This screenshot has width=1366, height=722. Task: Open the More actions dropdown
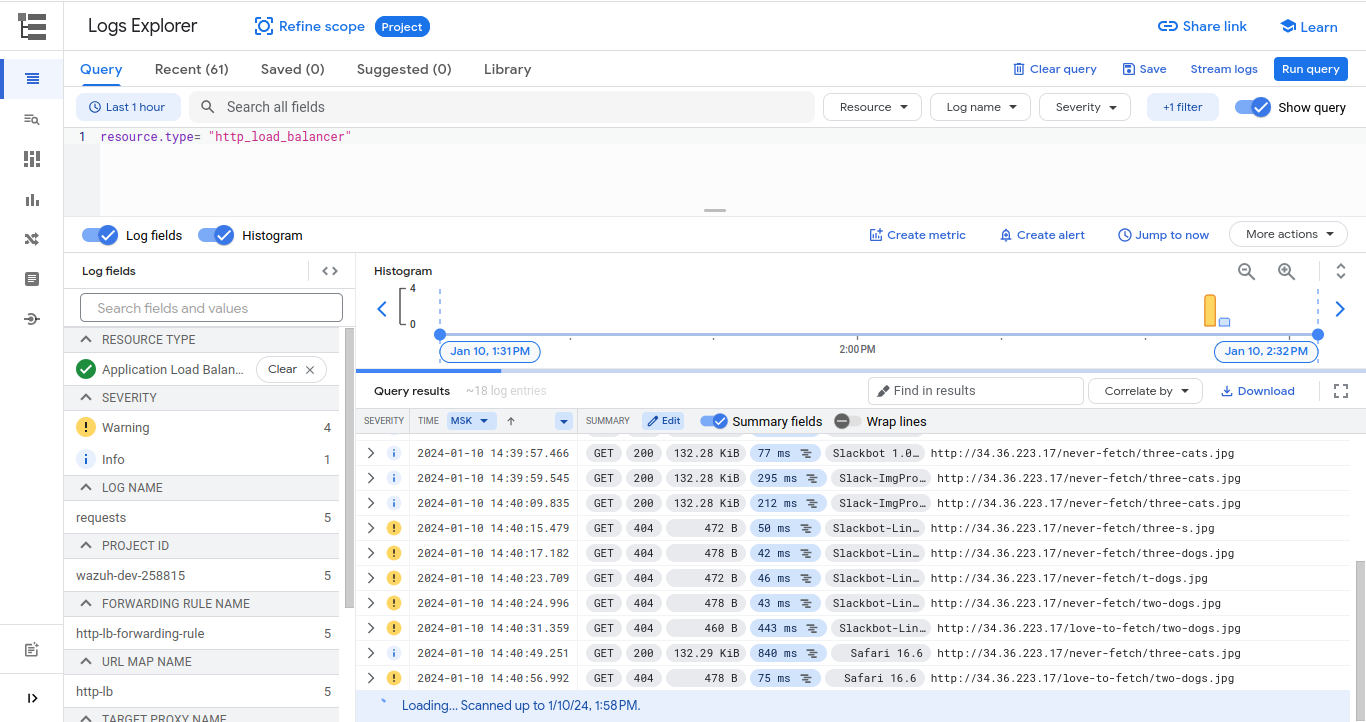1288,234
